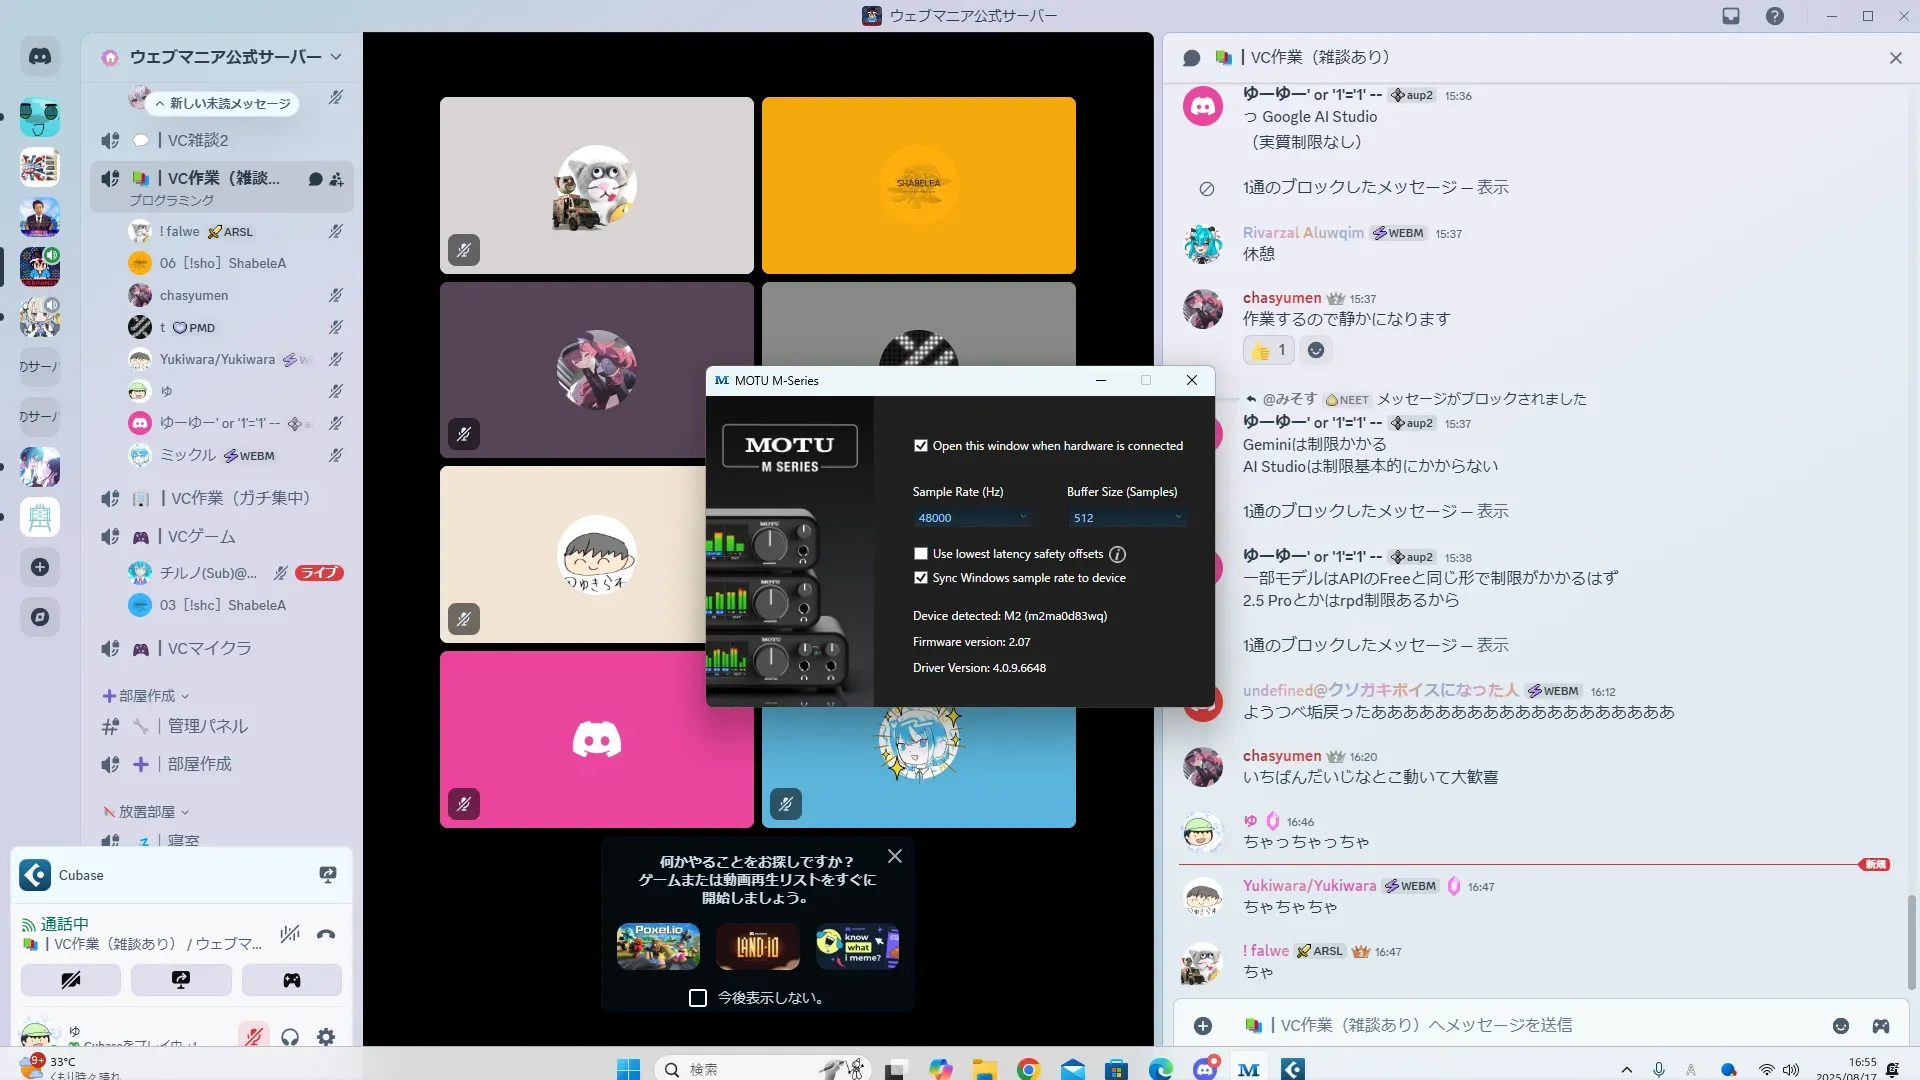This screenshot has width=1920, height=1080.
Task: Open the Sample Rate 48000 dropdown
Action: [x=970, y=518]
